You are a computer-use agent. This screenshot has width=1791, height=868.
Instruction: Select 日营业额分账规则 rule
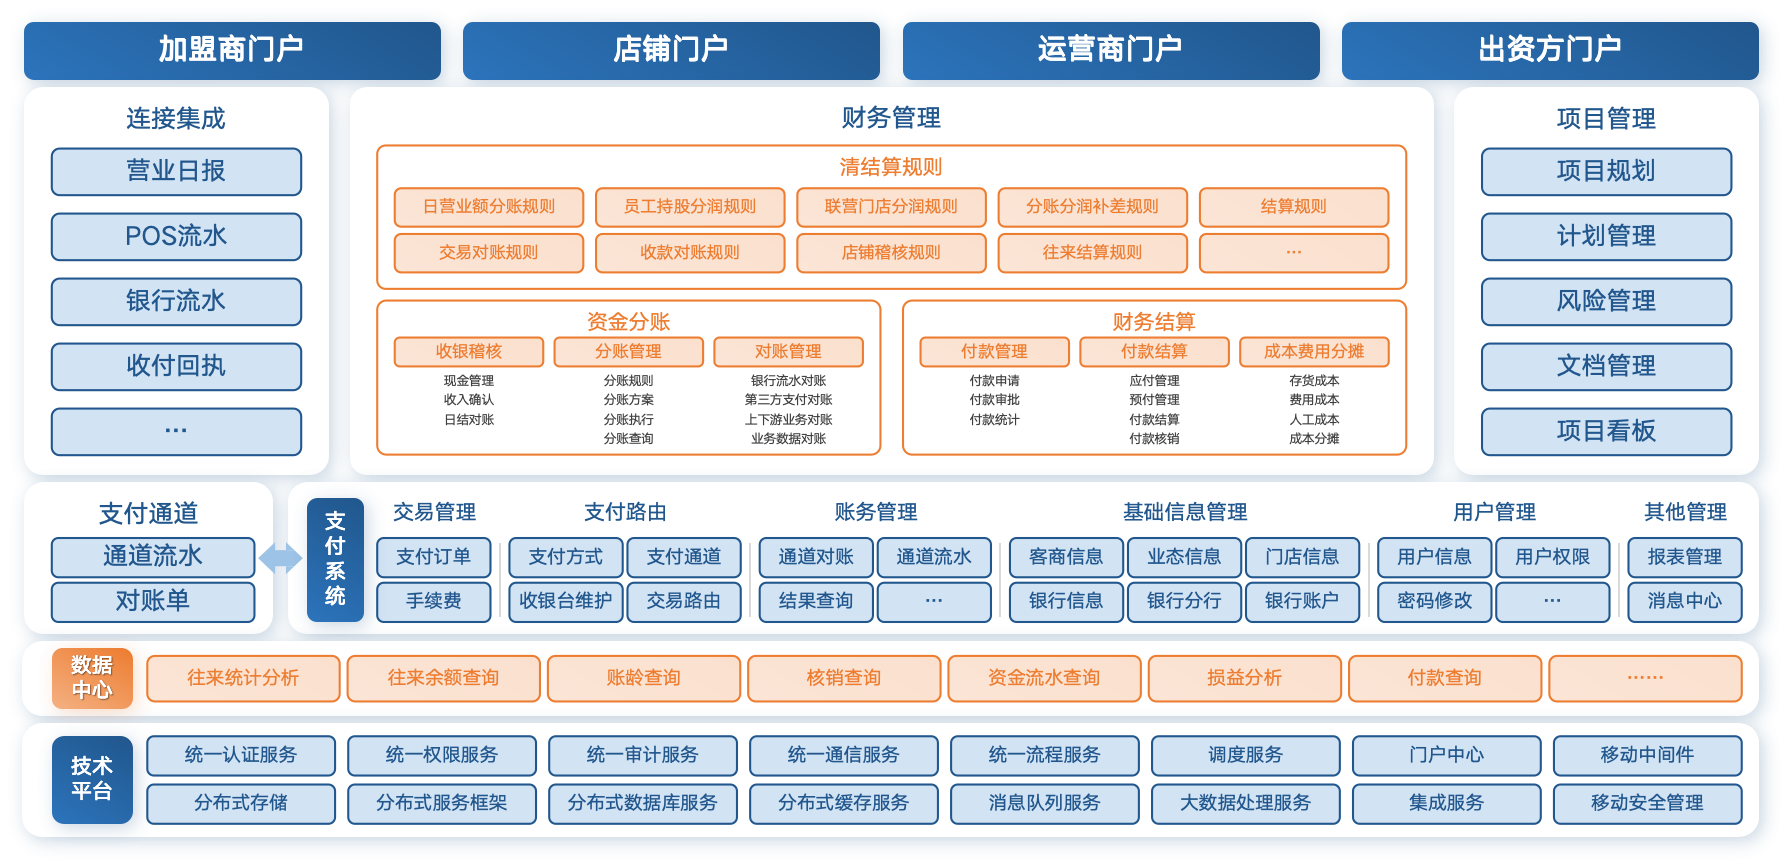pos(488,207)
